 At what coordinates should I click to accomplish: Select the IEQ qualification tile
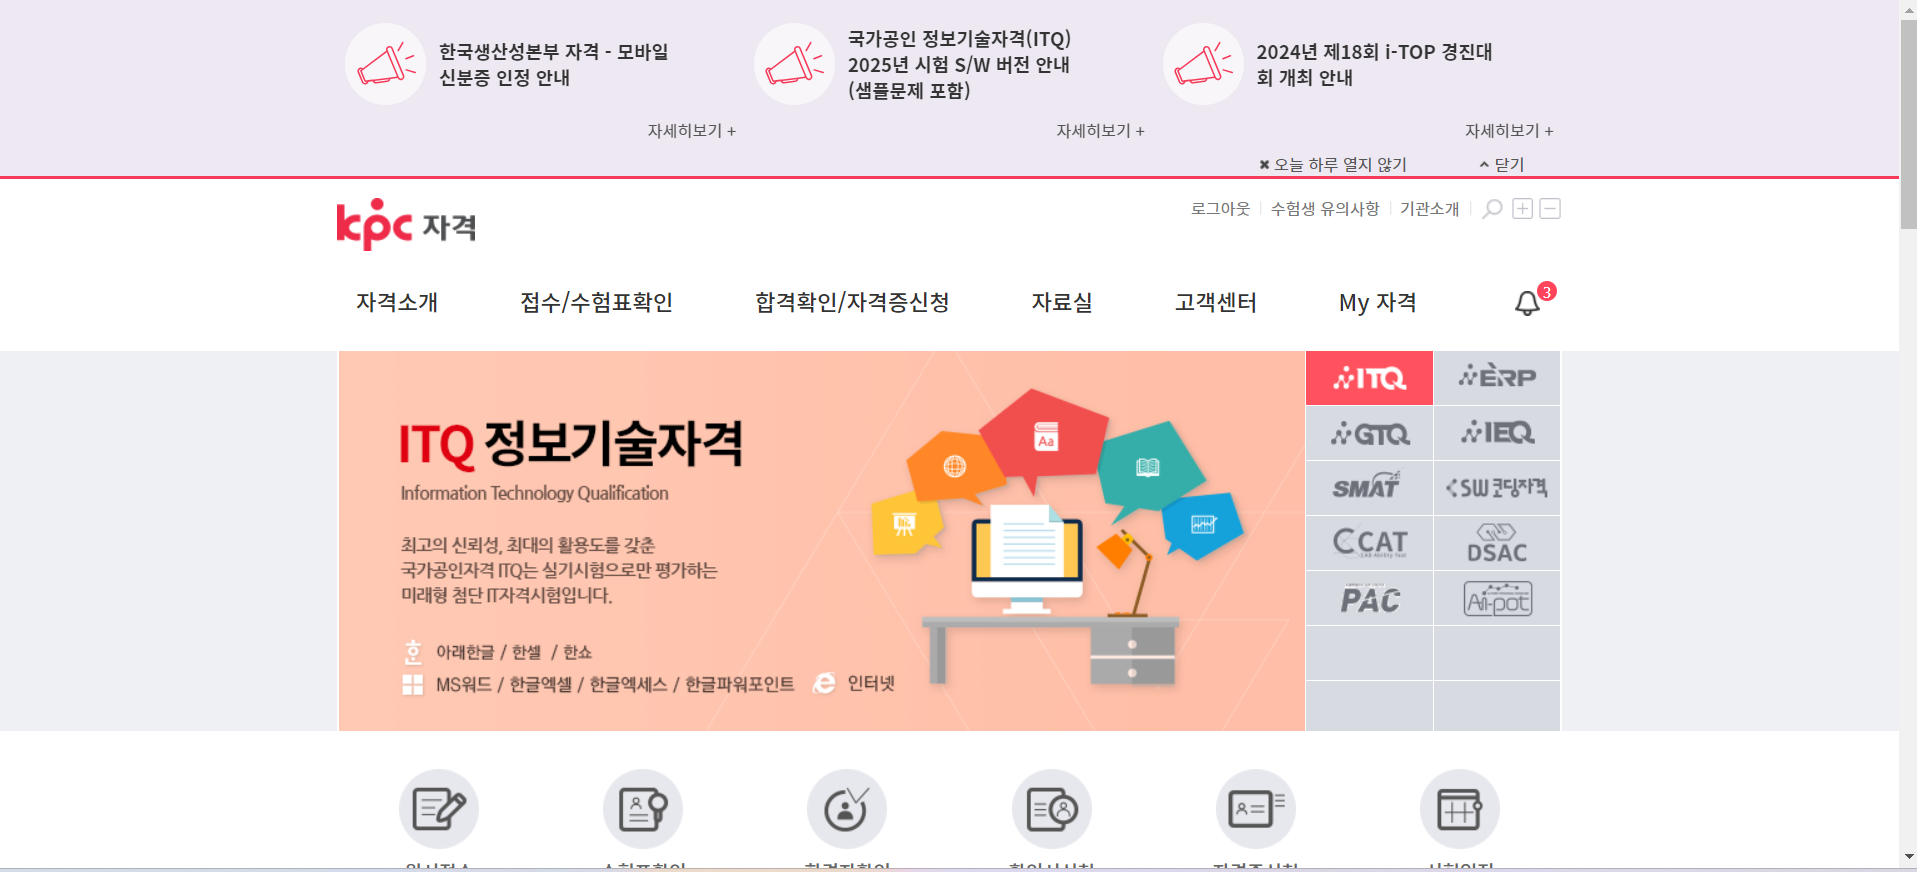pyautogui.click(x=1497, y=433)
